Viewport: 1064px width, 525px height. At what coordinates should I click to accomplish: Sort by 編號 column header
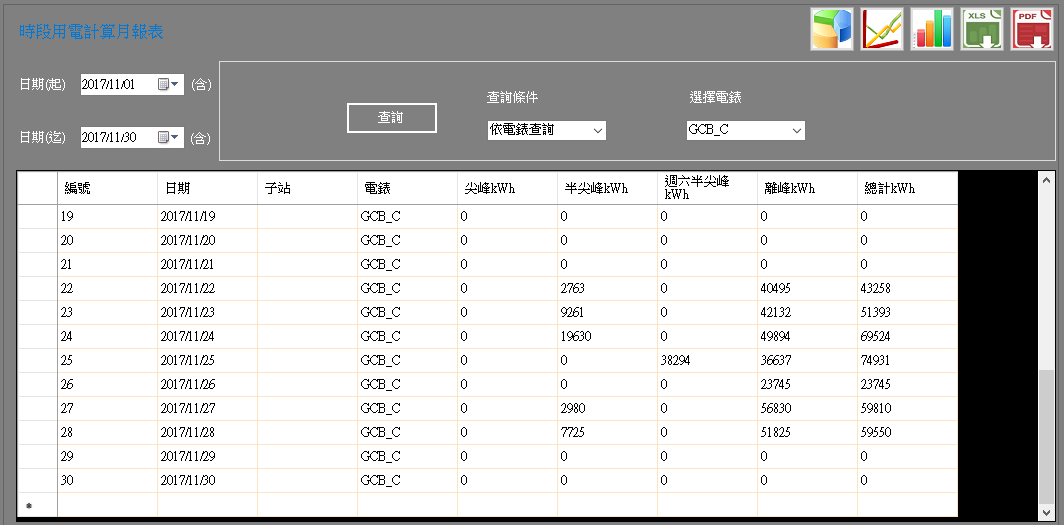(x=107, y=188)
